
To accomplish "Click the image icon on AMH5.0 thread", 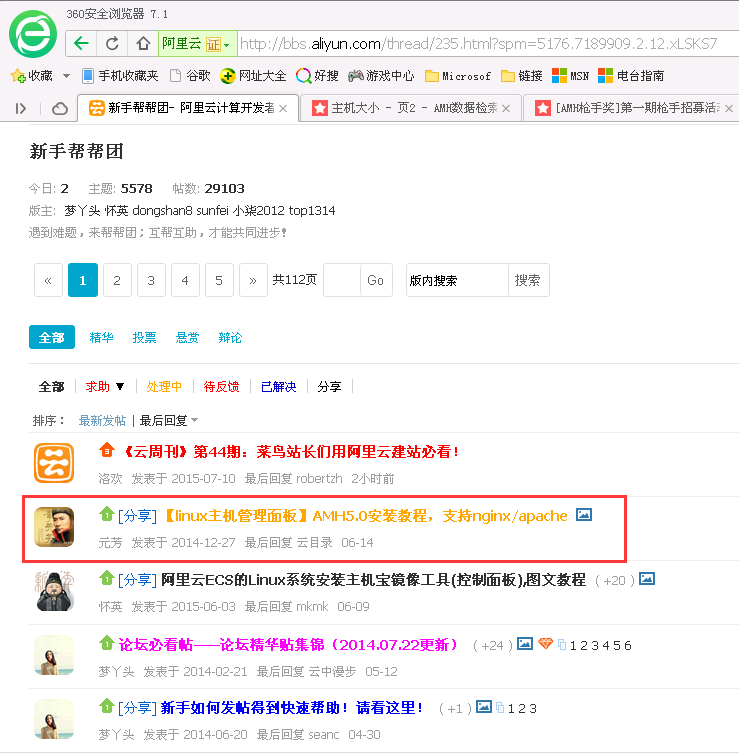I will point(584,515).
